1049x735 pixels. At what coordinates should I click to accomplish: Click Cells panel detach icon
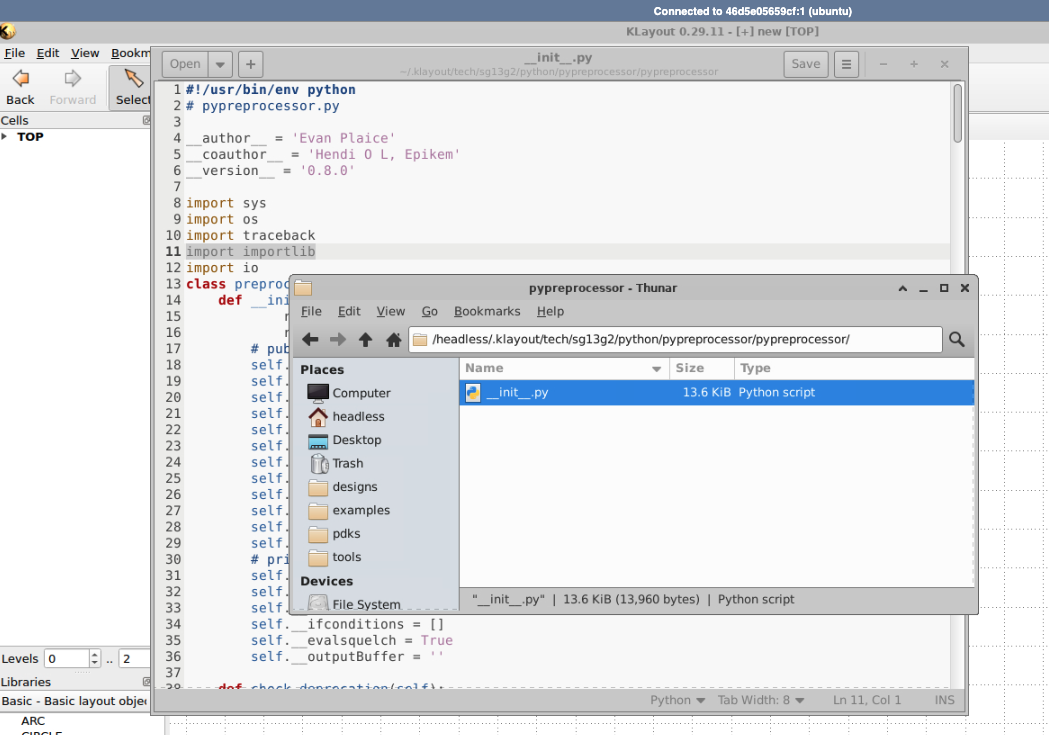pos(146,120)
